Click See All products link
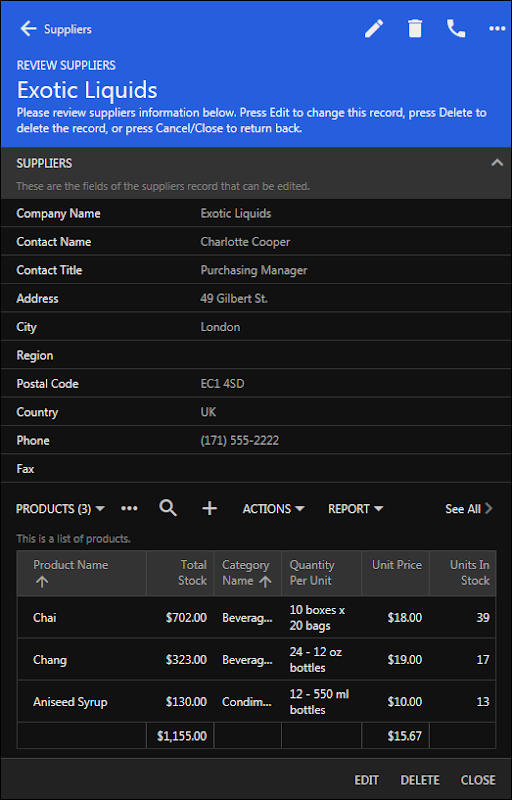The image size is (512, 800). pos(469,509)
